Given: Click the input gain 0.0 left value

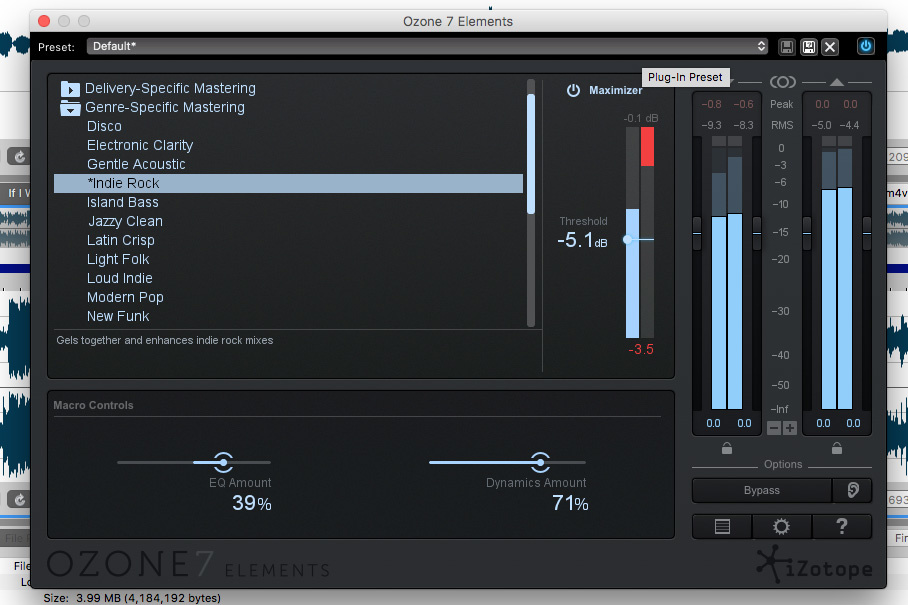Looking at the screenshot, I should (x=713, y=424).
